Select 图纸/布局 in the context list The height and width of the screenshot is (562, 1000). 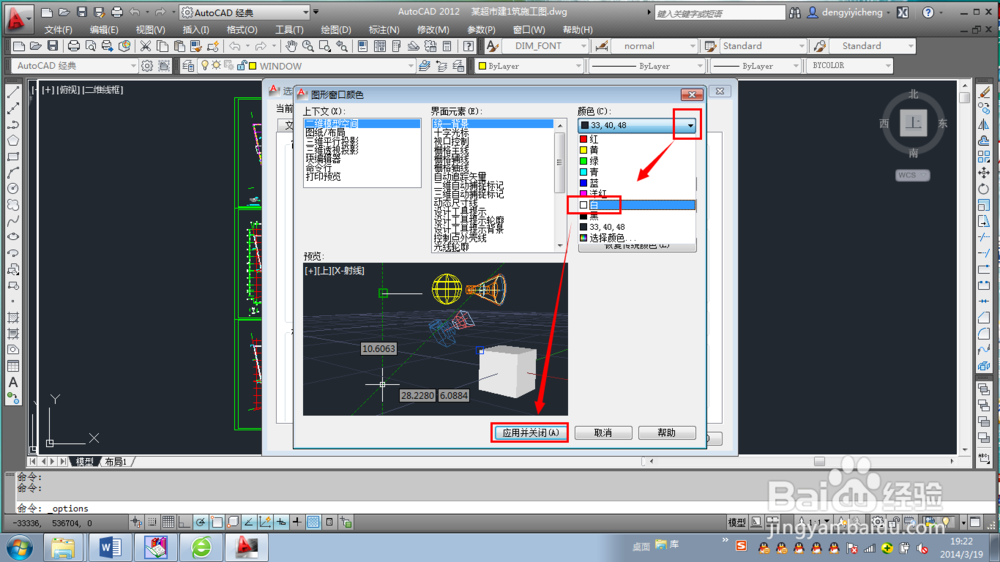click(326, 132)
